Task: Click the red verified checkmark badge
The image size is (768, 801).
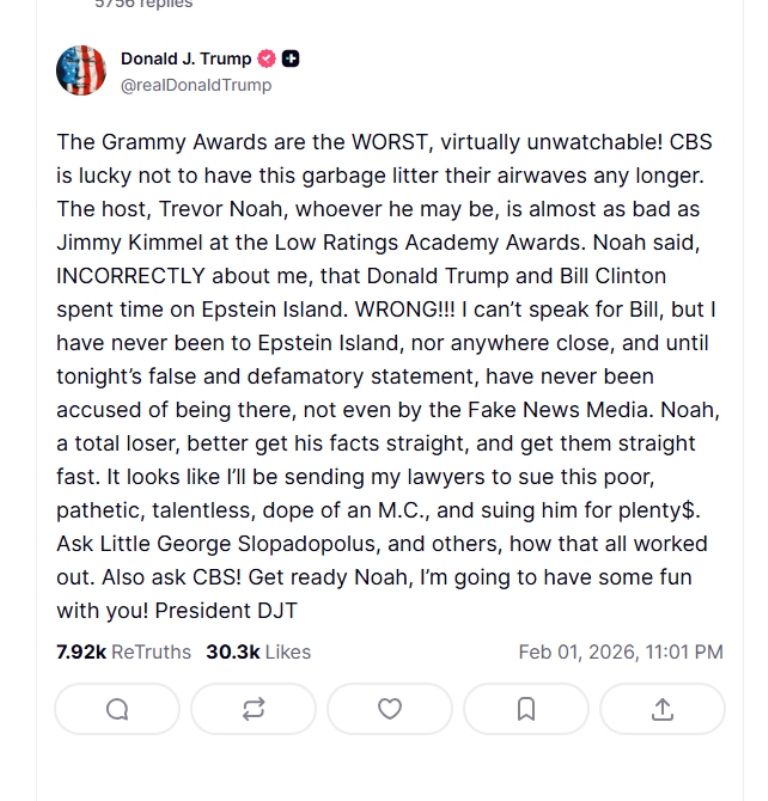Action: click(267, 59)
